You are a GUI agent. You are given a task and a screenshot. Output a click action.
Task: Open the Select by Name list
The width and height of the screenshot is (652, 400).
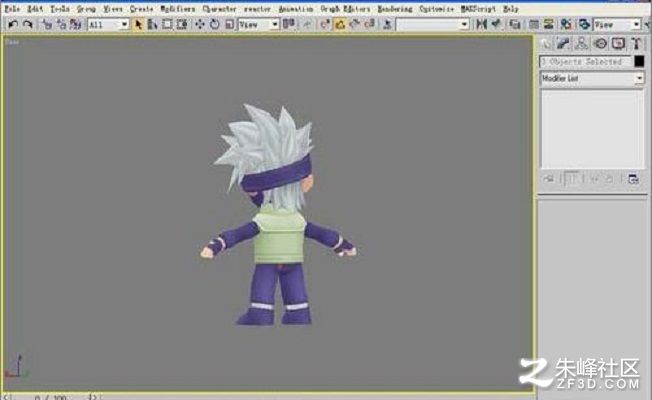[152, 25]
